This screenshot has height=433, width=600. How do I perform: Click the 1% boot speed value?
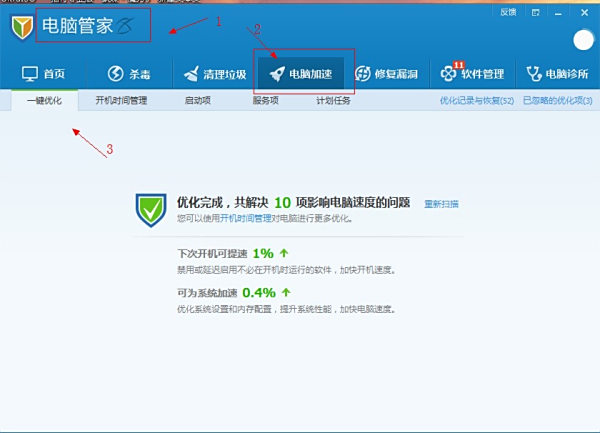[x=263, y=253]
